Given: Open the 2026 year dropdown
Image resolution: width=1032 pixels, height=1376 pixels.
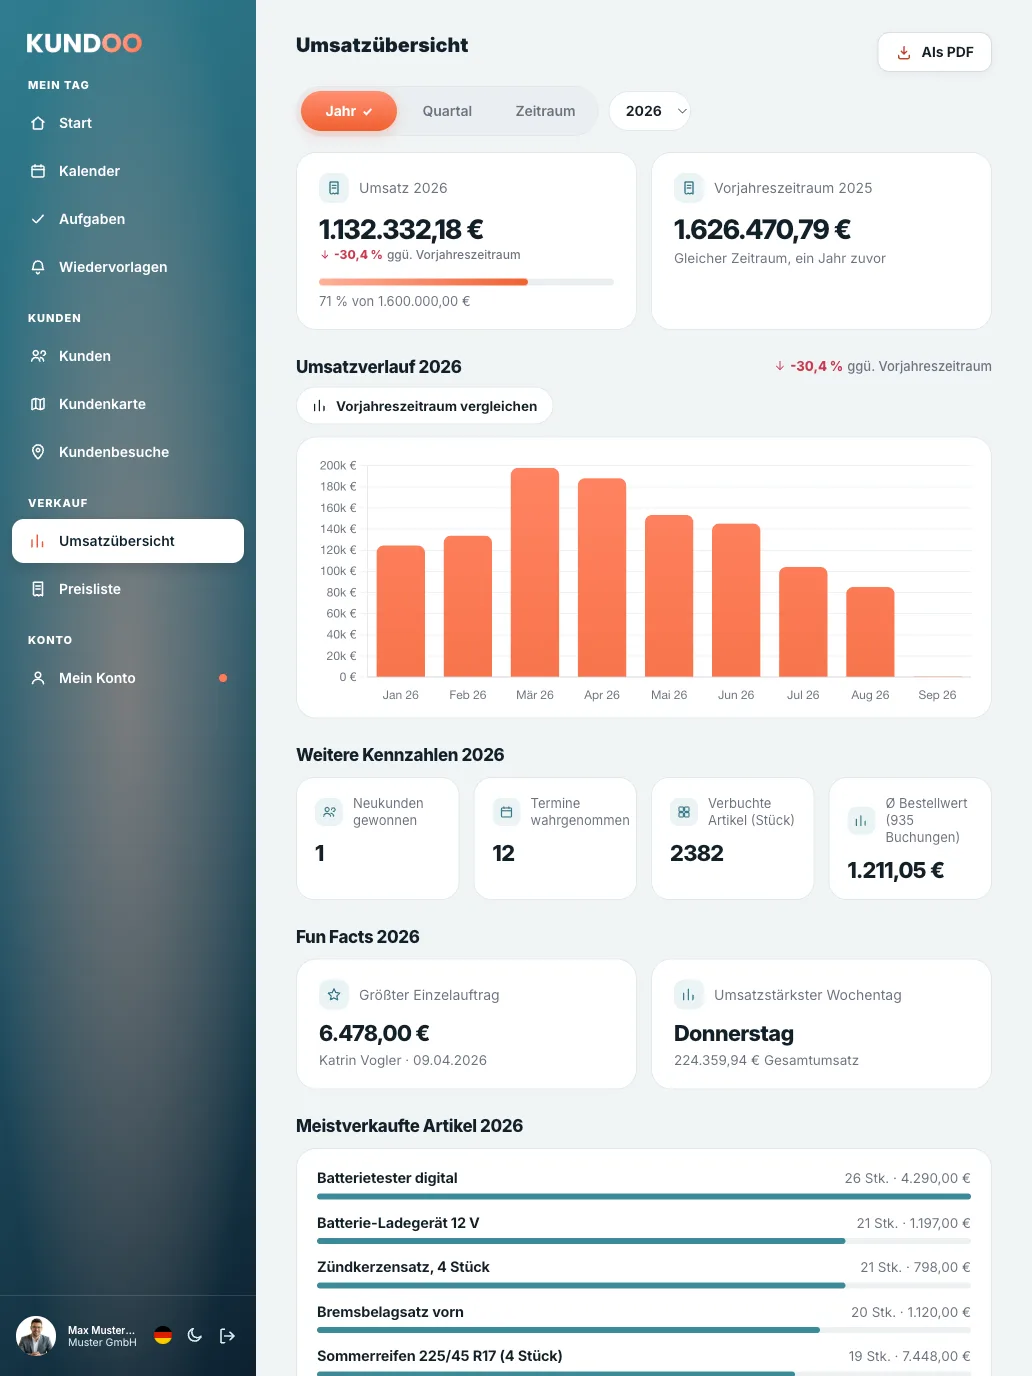Looking at the screenshot, I should pos(650,111).
